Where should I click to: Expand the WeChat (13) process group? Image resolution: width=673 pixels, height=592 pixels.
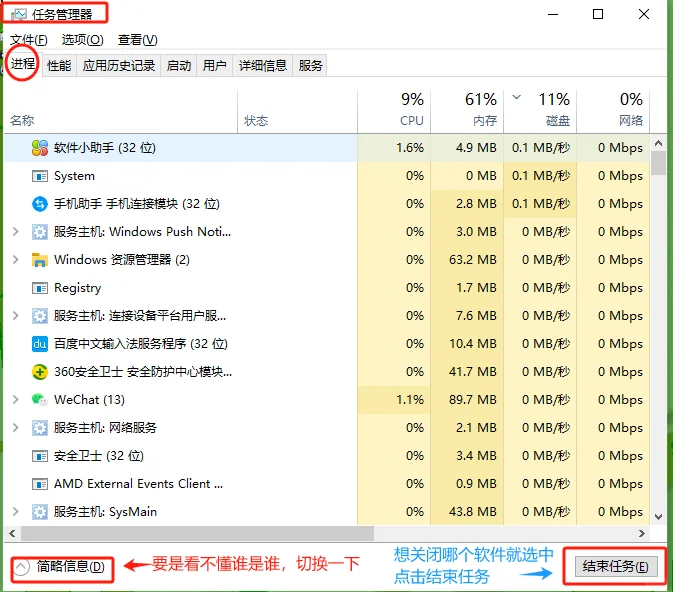click(x=16, y=400)
